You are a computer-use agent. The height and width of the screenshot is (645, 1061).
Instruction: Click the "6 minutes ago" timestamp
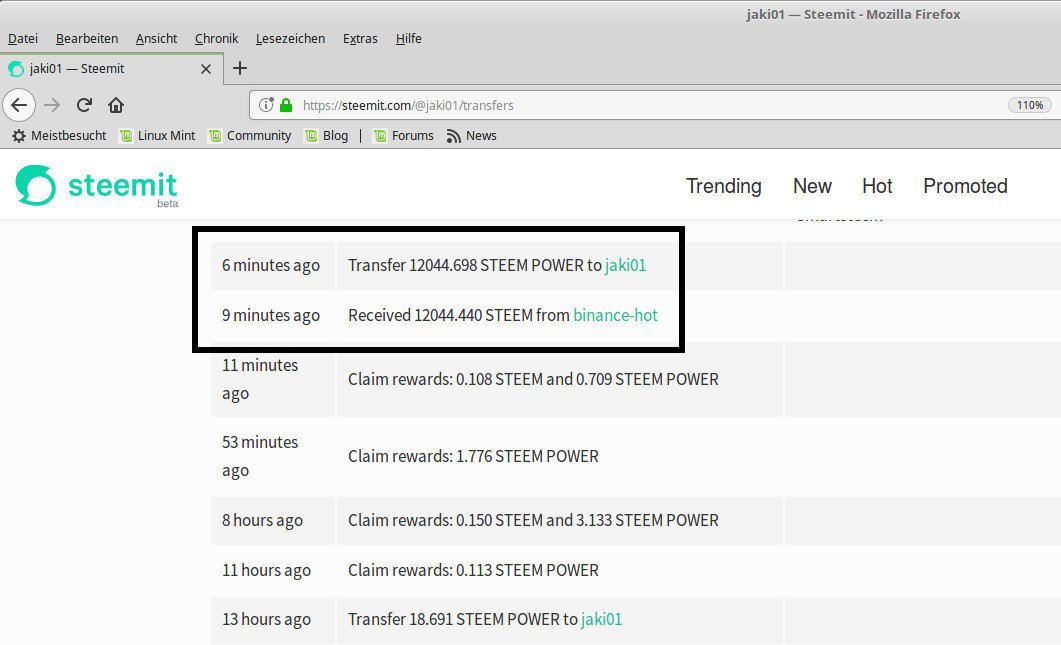coord(271,265)
